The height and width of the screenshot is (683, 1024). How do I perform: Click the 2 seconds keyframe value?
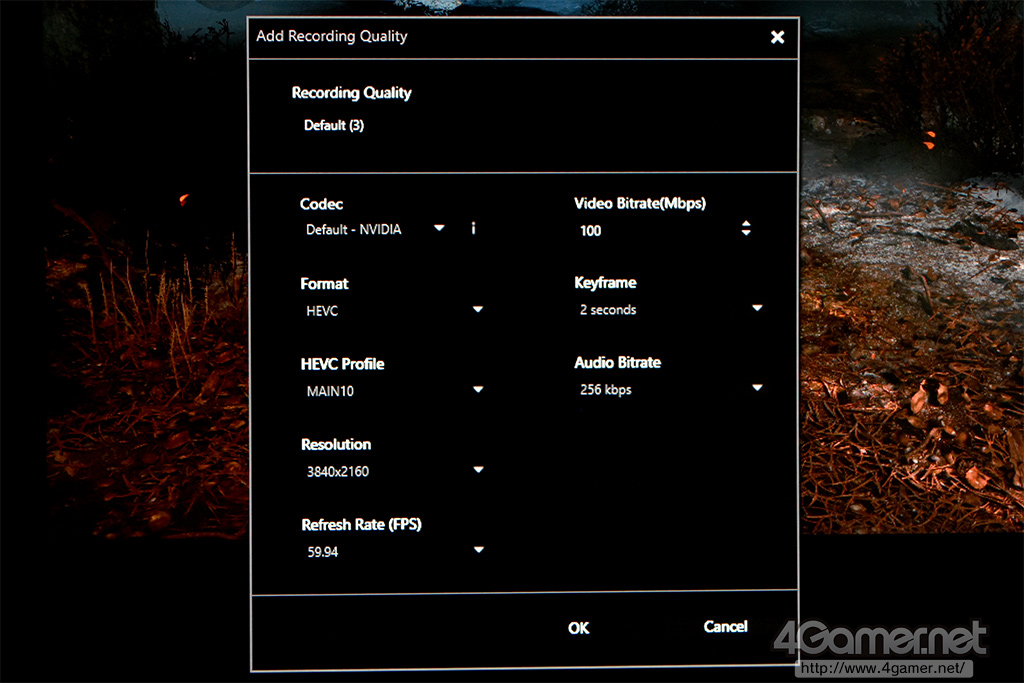(x=608, y=310)
